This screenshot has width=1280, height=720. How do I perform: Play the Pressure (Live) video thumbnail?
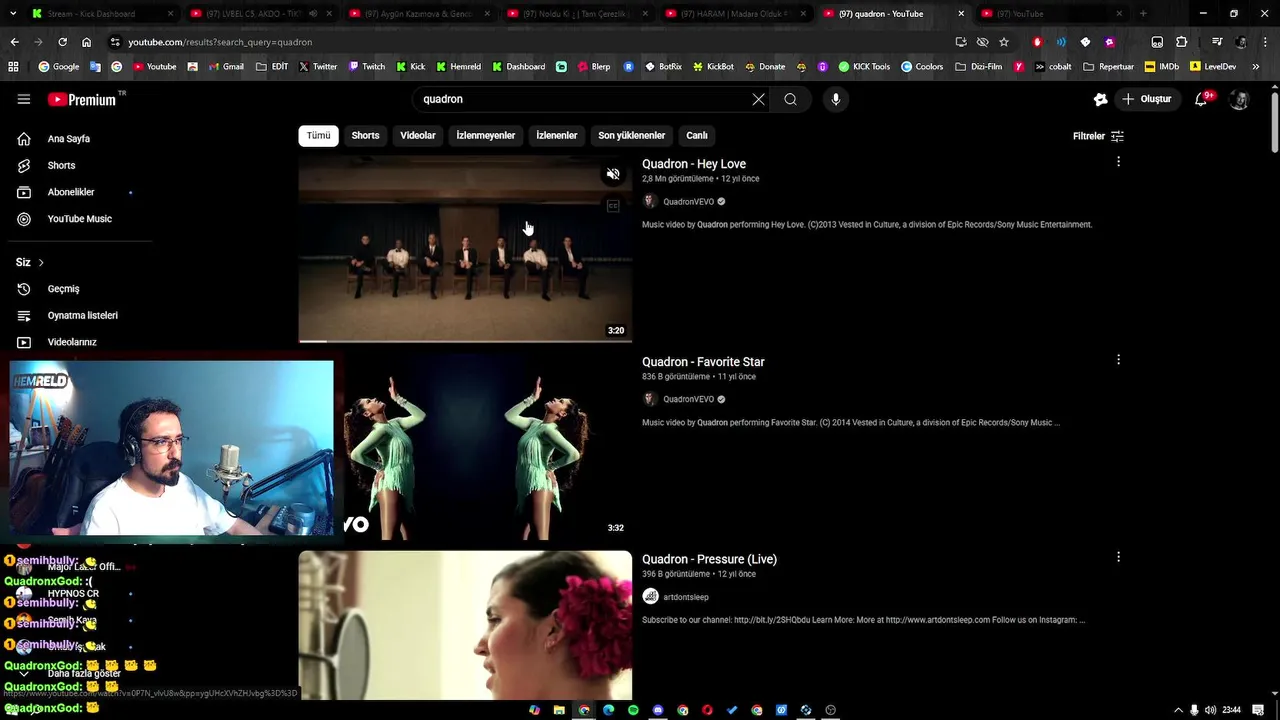tap(465, 626)
